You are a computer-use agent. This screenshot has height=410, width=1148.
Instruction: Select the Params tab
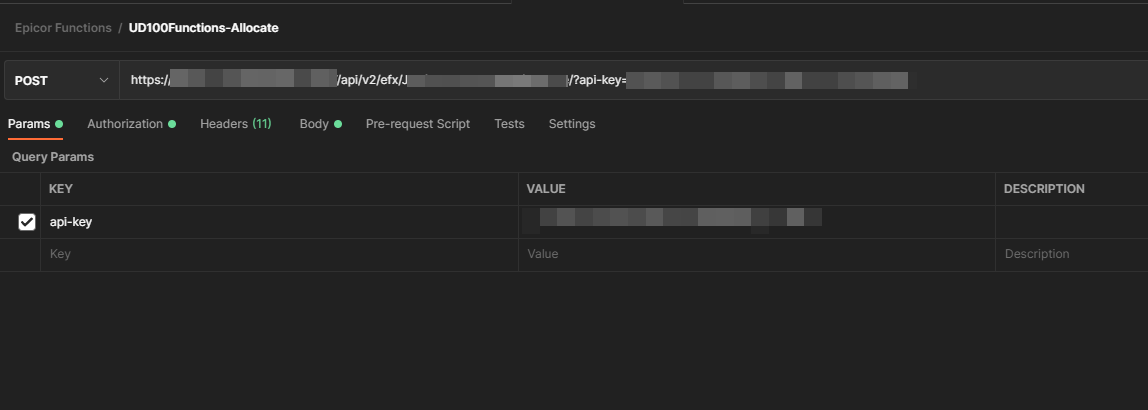[x=29, y=124]
